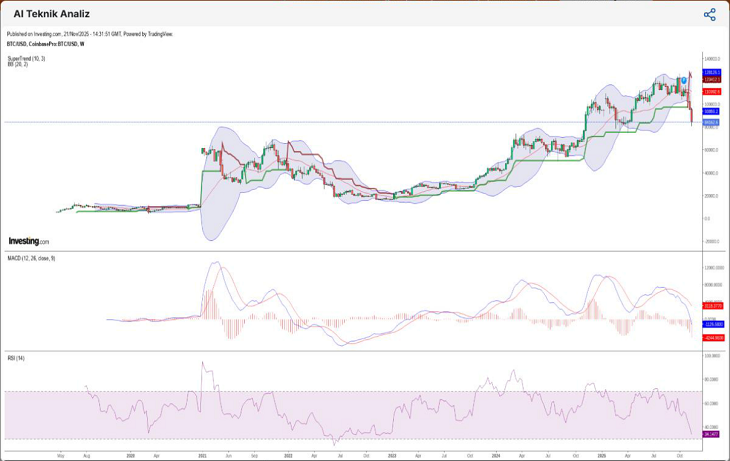Click the blue marker icon on the price chart

tap(684, 79)
